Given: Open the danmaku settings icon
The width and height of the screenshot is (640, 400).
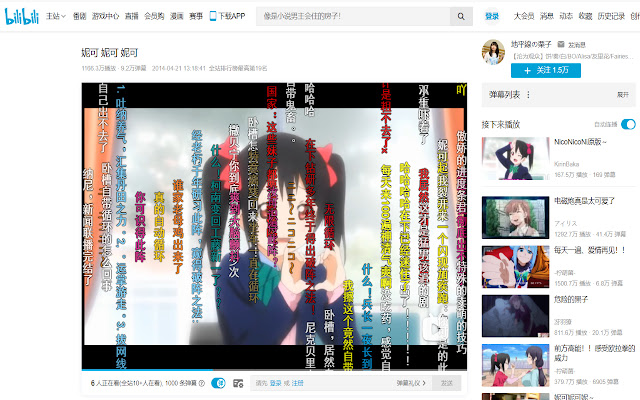Looking at the screenshot, I should point(238,383).
